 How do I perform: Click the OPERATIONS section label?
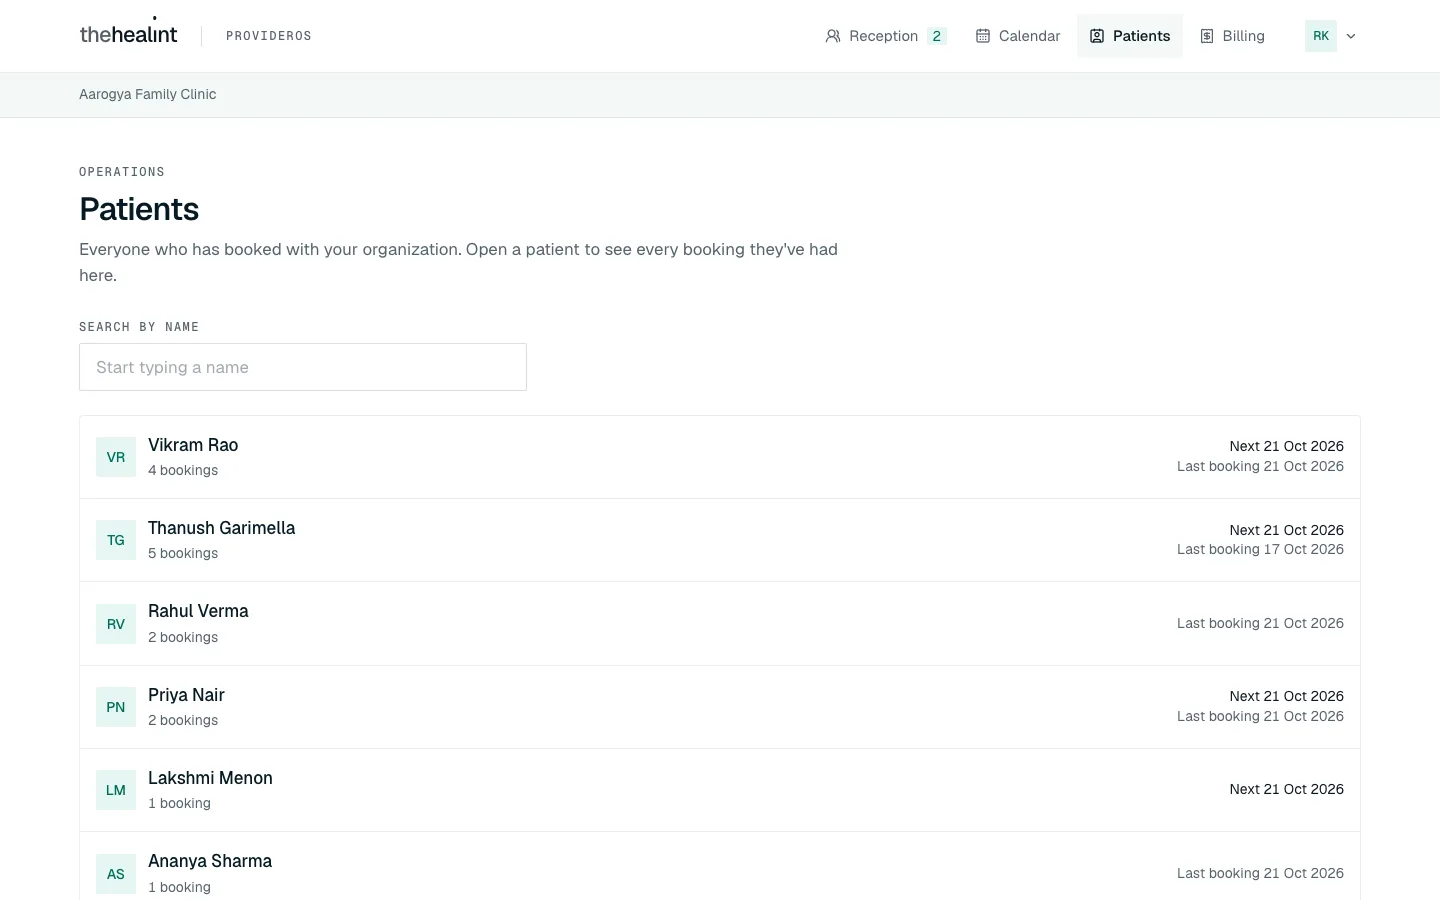click(122, 172)
